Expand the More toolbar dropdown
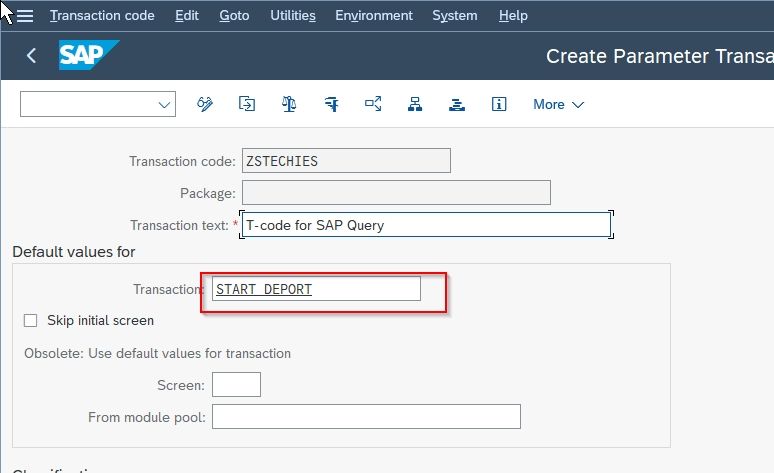The width and height of the screenshot is (774, 473). click(x=558, y=105)
